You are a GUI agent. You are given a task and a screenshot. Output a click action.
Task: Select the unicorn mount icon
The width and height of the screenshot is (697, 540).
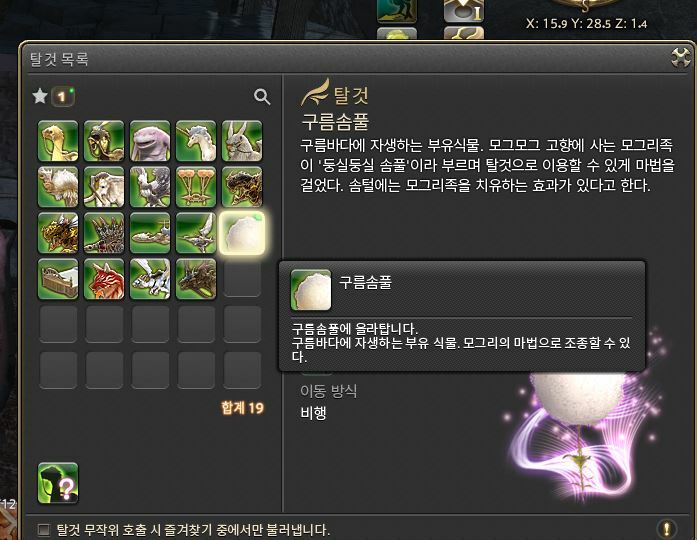[x=196, y=141]
